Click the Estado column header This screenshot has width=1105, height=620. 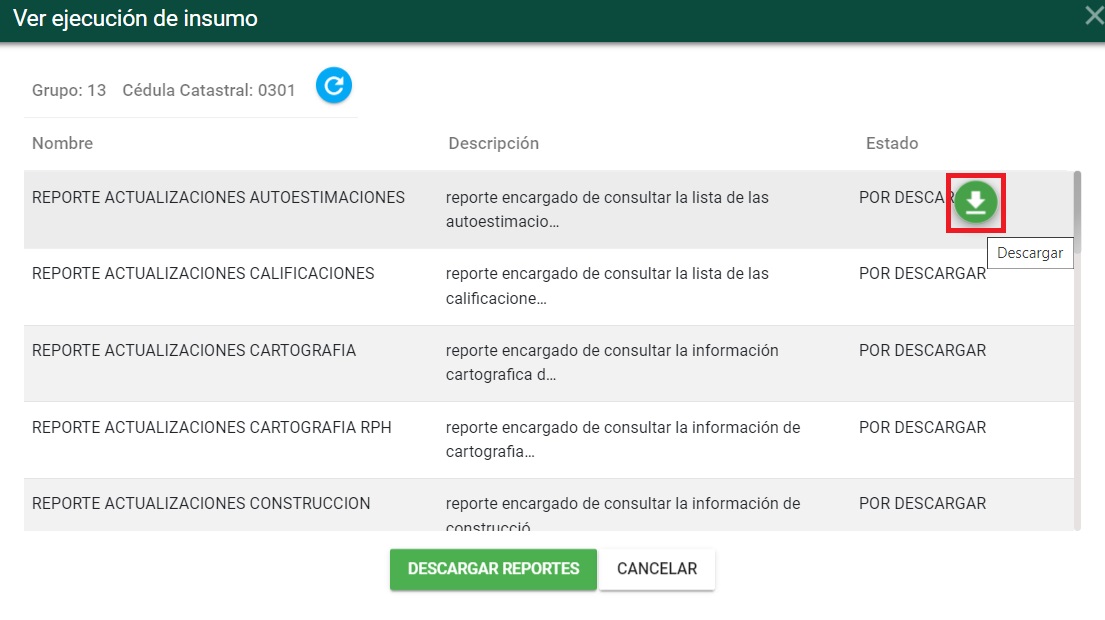point(891,143)
